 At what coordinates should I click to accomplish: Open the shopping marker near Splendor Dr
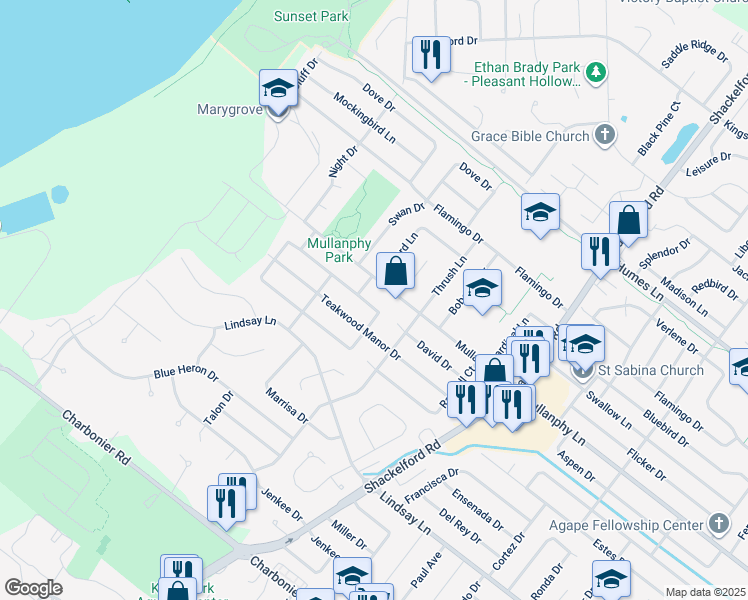click(628, 221)
